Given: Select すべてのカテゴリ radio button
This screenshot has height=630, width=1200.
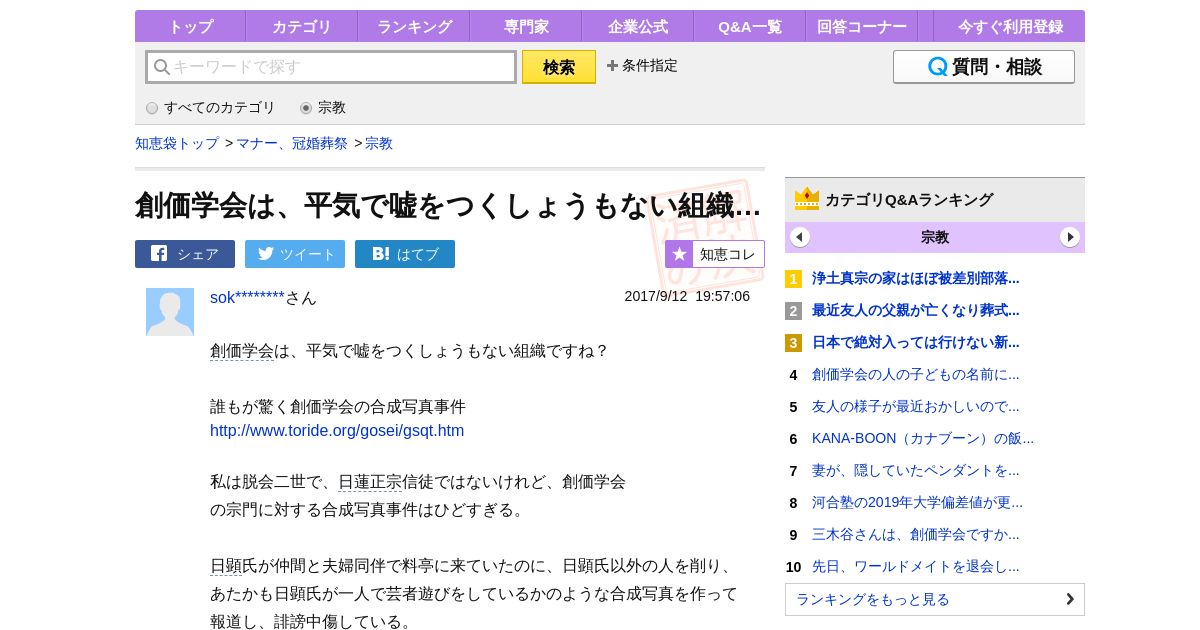Looking at the screenshot, I should [x=152, y=108].
